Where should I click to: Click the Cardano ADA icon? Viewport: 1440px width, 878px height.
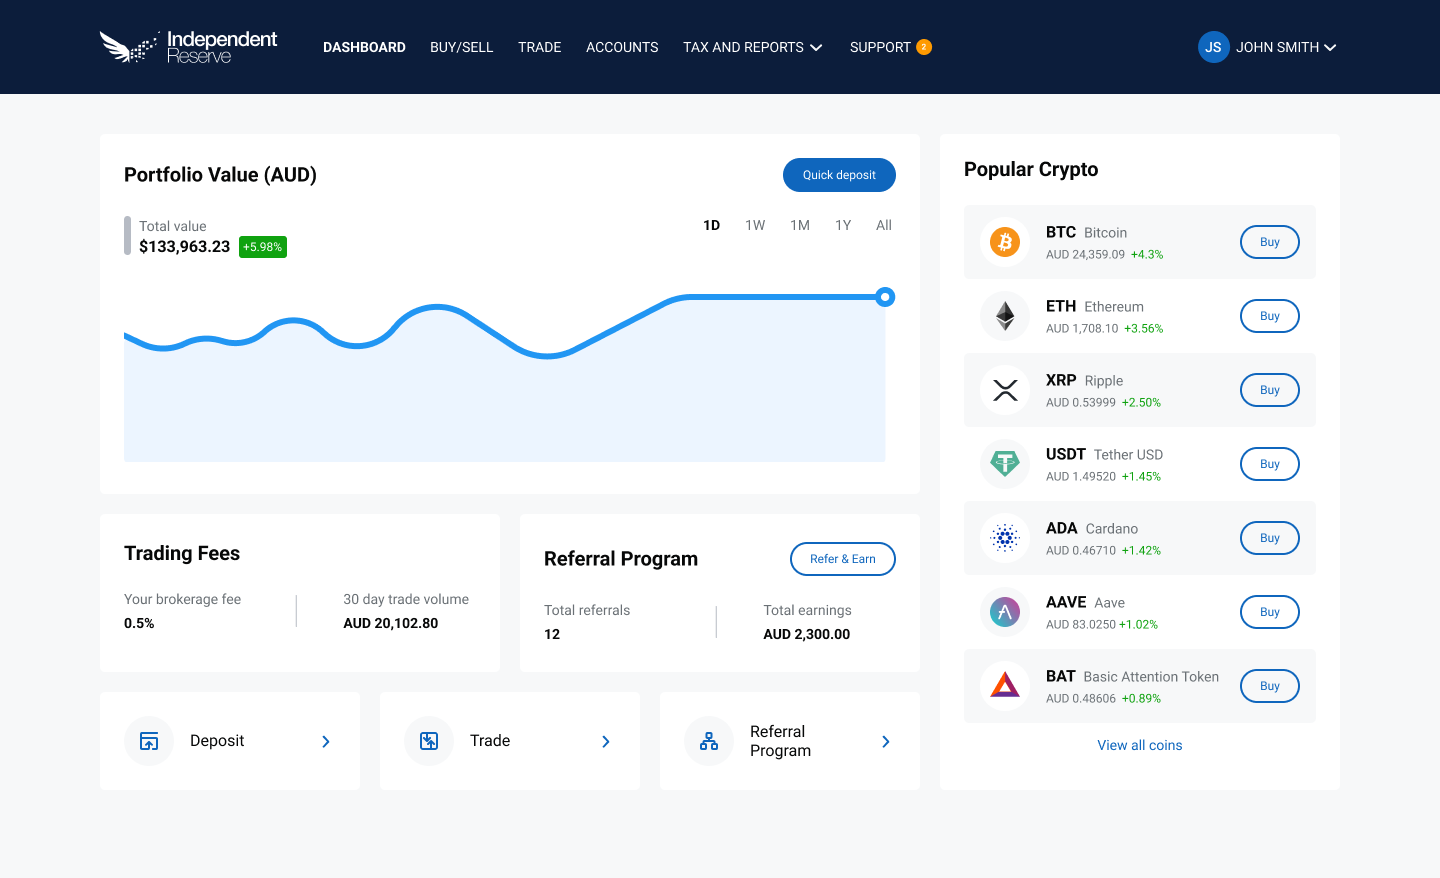point(1005,538)
